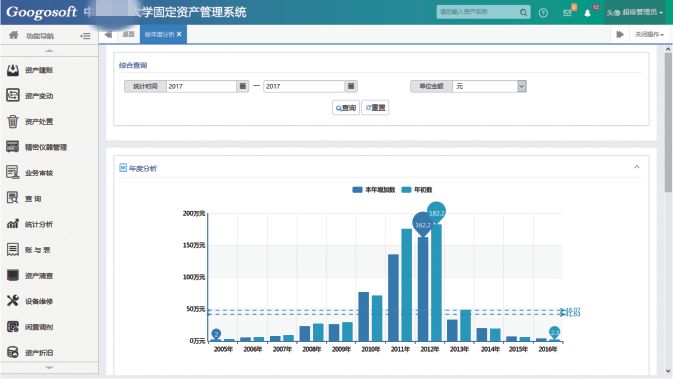Open the mail messages icon
The height and width of the screenshot is (379, 673).
point(567,13)
